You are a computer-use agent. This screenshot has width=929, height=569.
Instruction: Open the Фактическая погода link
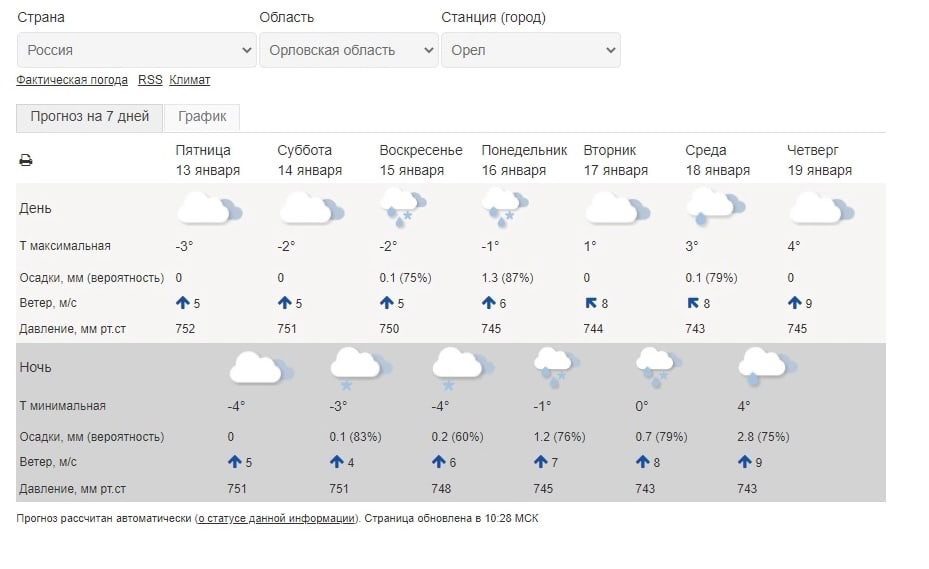pyautogui.click(x=72, y=80)
